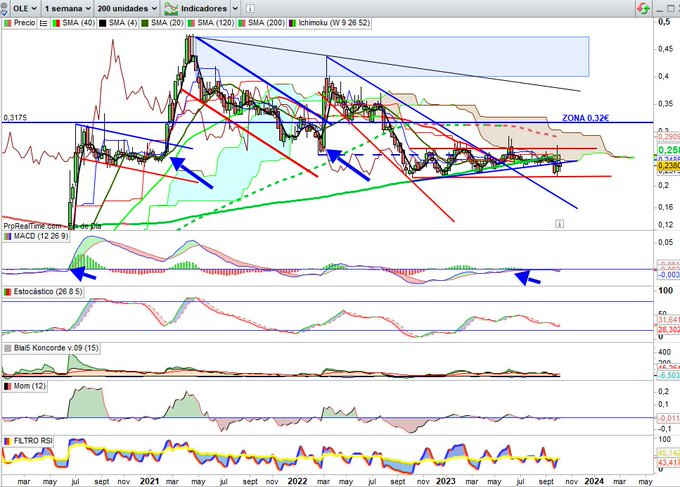Open SMA (120) indicator settings
680x487 pixels.
coord(216,23)
